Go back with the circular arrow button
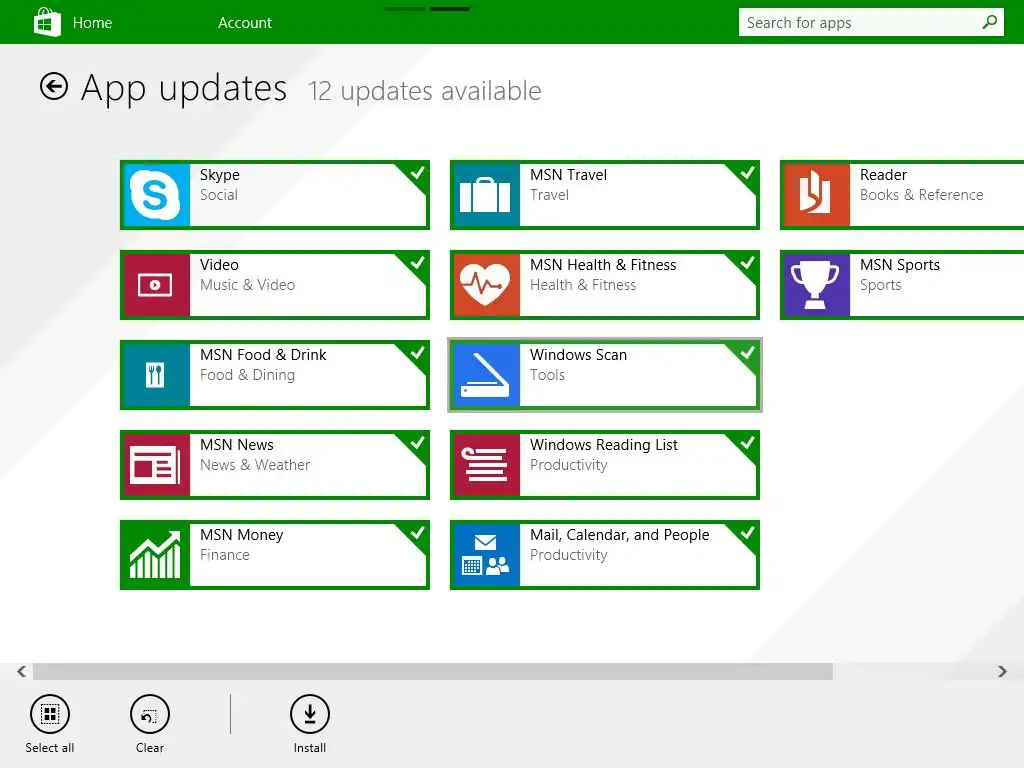This screenshot has width=1024, height=768. pos(54,86)
